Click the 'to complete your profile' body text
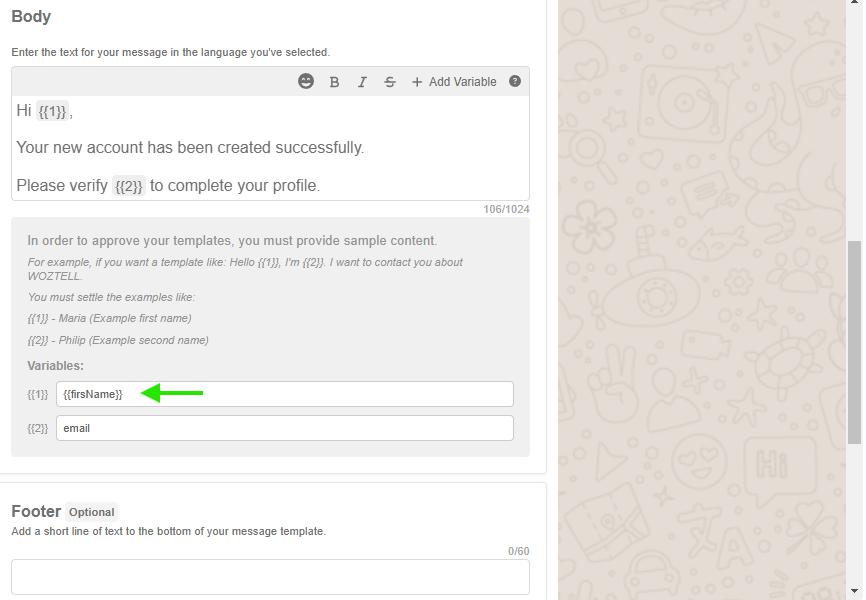The height and width of the screenshot is (600, 866). [x=235, y=186]
